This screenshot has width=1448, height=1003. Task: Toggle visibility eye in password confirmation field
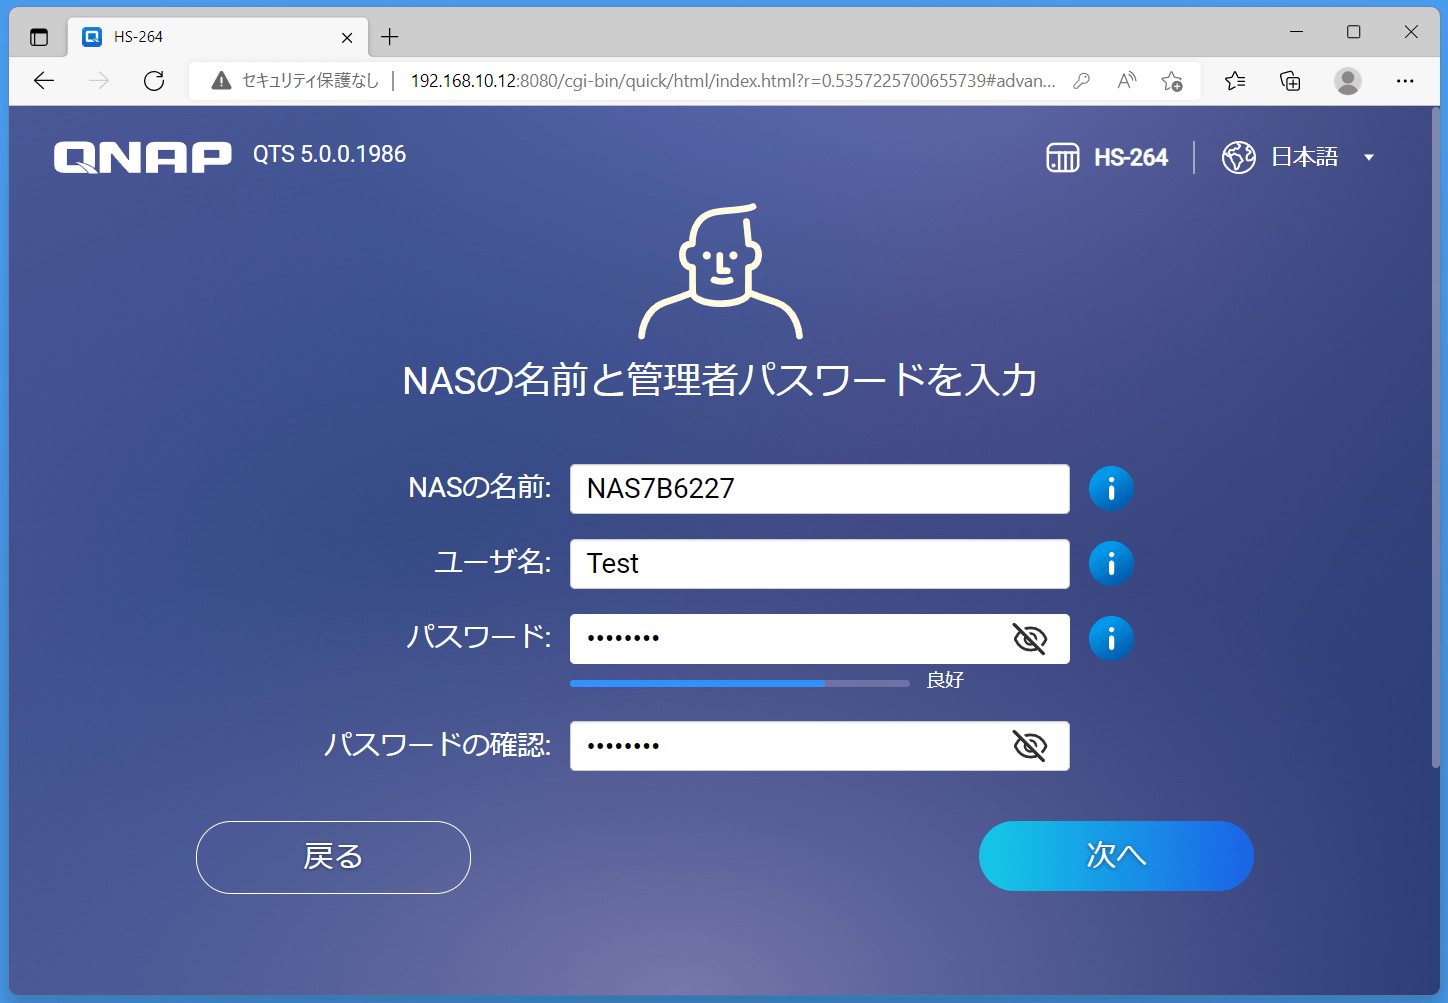click(1029, 745)
